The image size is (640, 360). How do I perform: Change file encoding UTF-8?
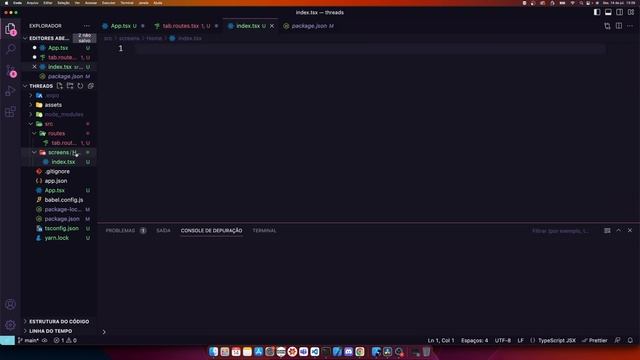click(502, 340)
